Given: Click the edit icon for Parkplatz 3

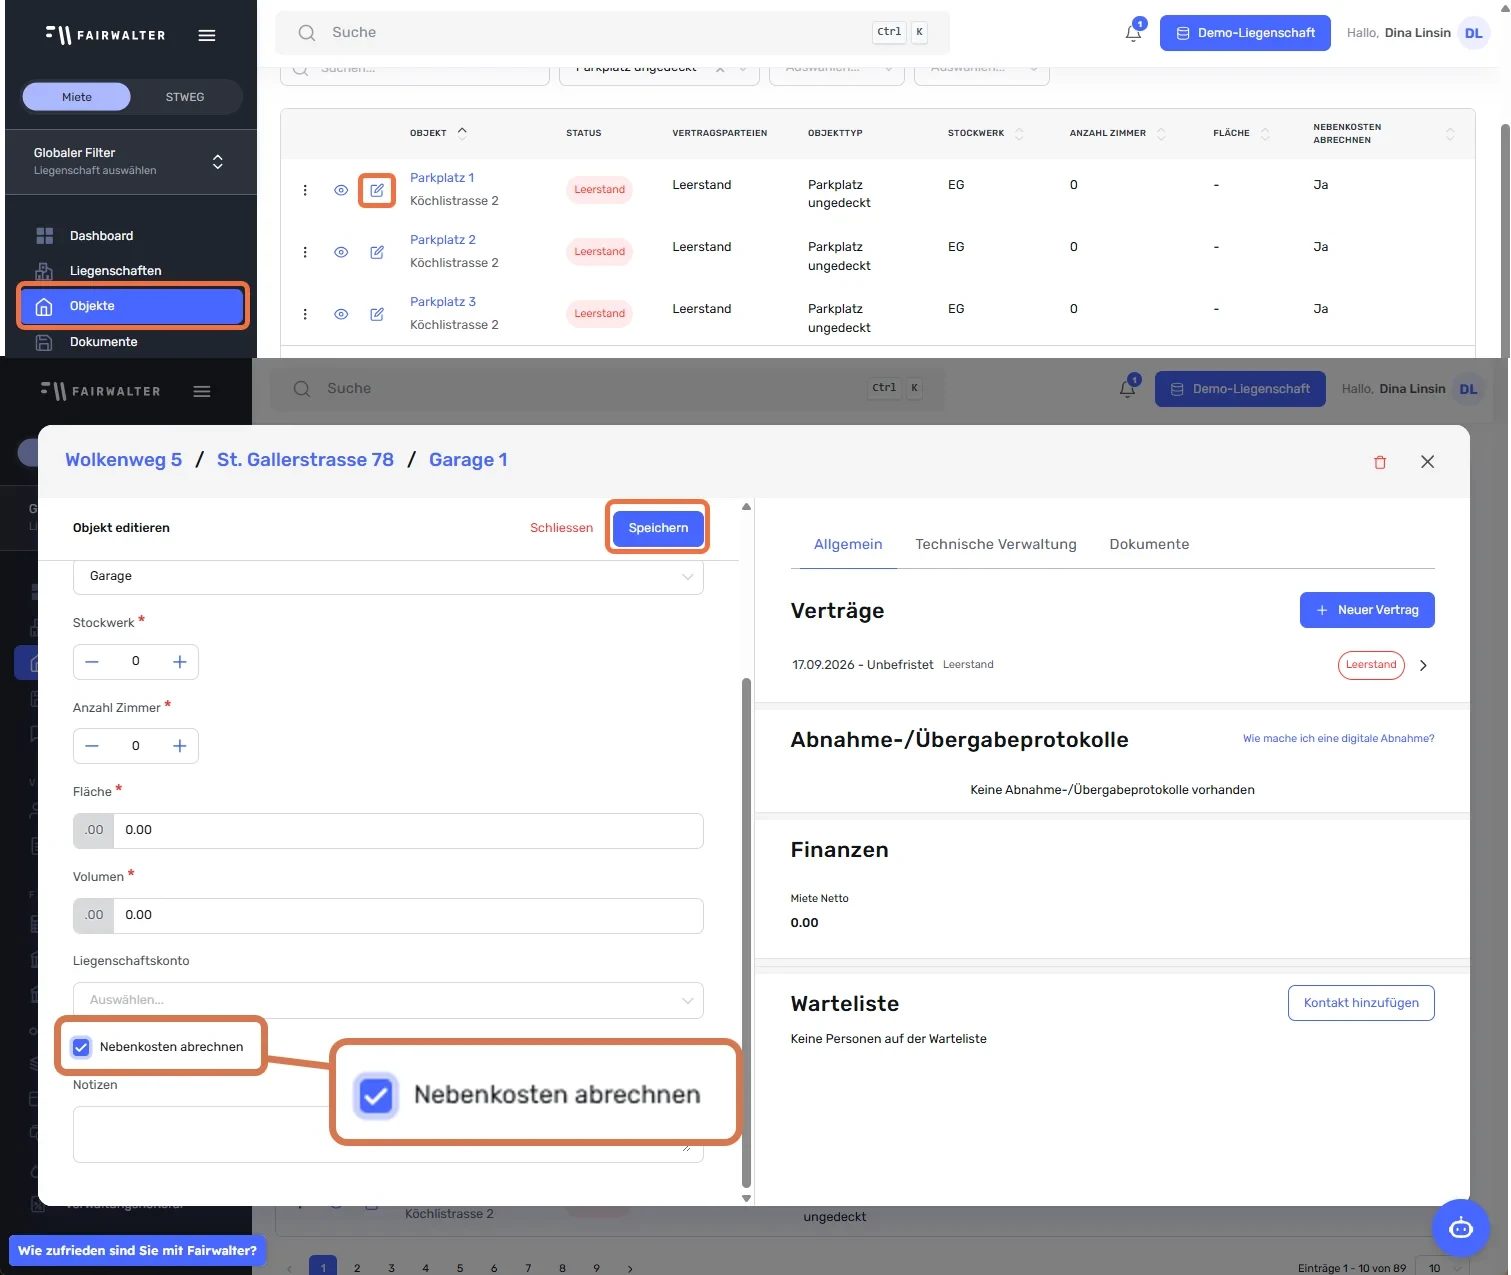Looking at the screenshot, I should 377,314.
